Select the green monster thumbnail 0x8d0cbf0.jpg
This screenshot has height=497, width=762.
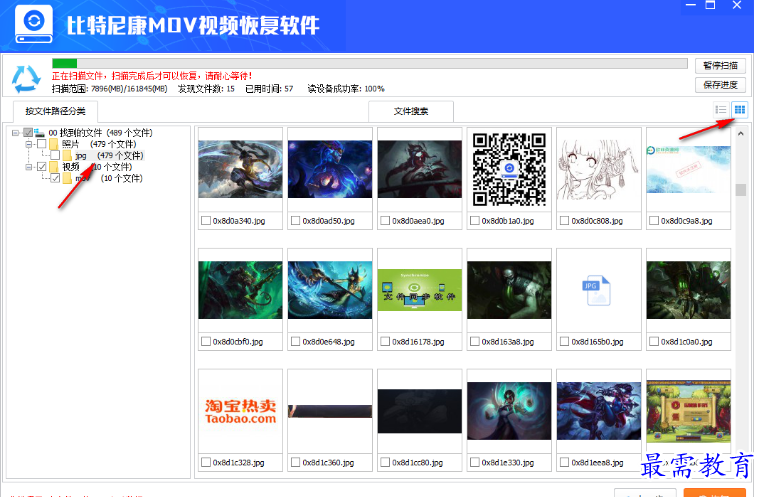(x=240, y=290)
